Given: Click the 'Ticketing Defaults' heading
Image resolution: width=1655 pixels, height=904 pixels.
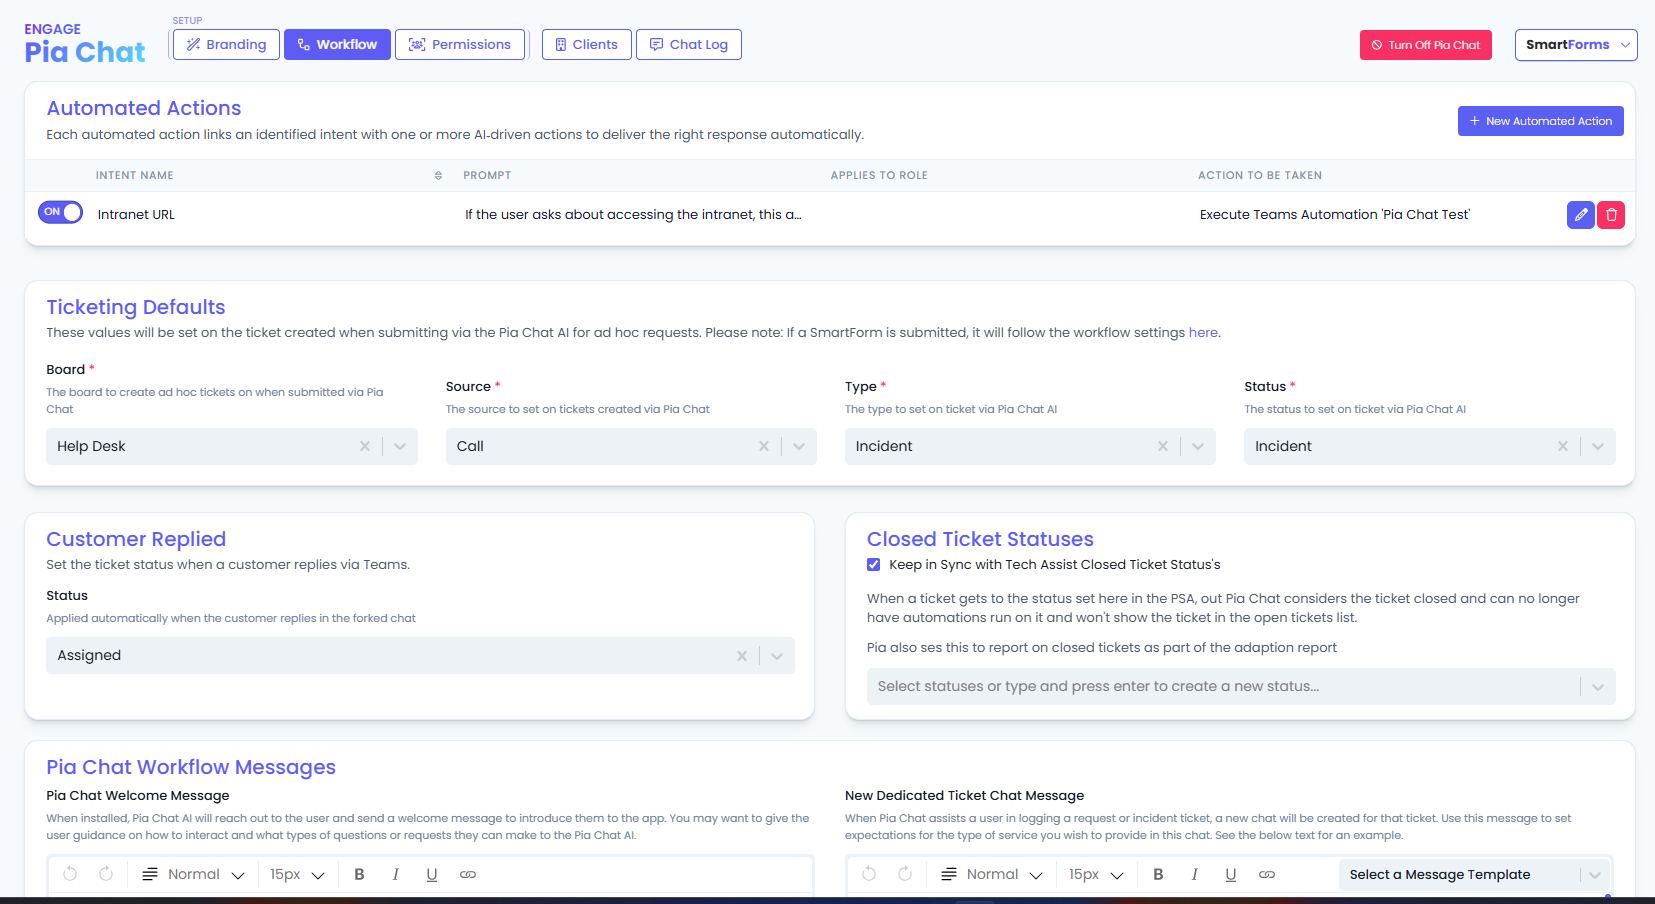Looking at the screenshot, I should coord(136,307).
